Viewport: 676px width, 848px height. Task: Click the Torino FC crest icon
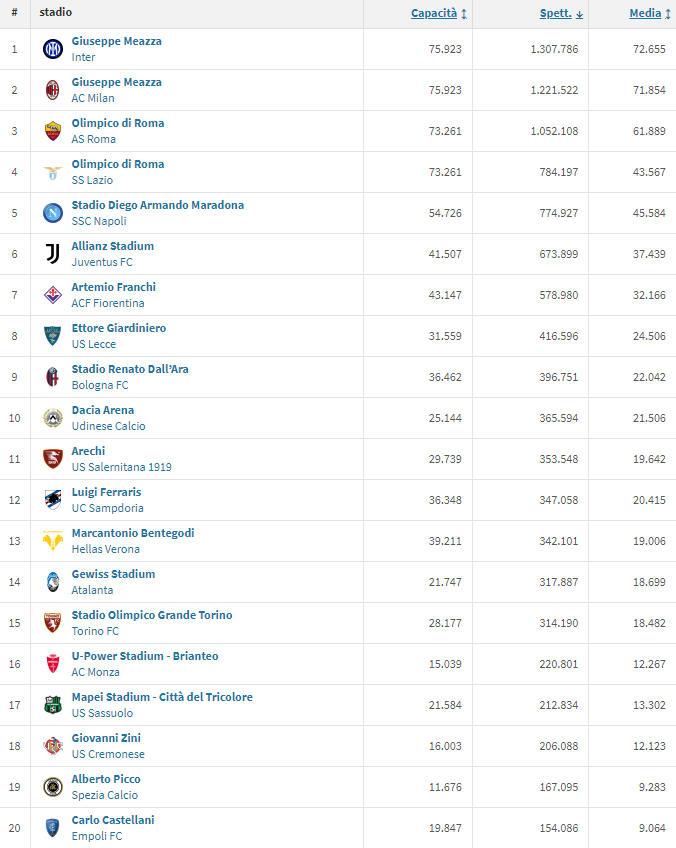53,623
